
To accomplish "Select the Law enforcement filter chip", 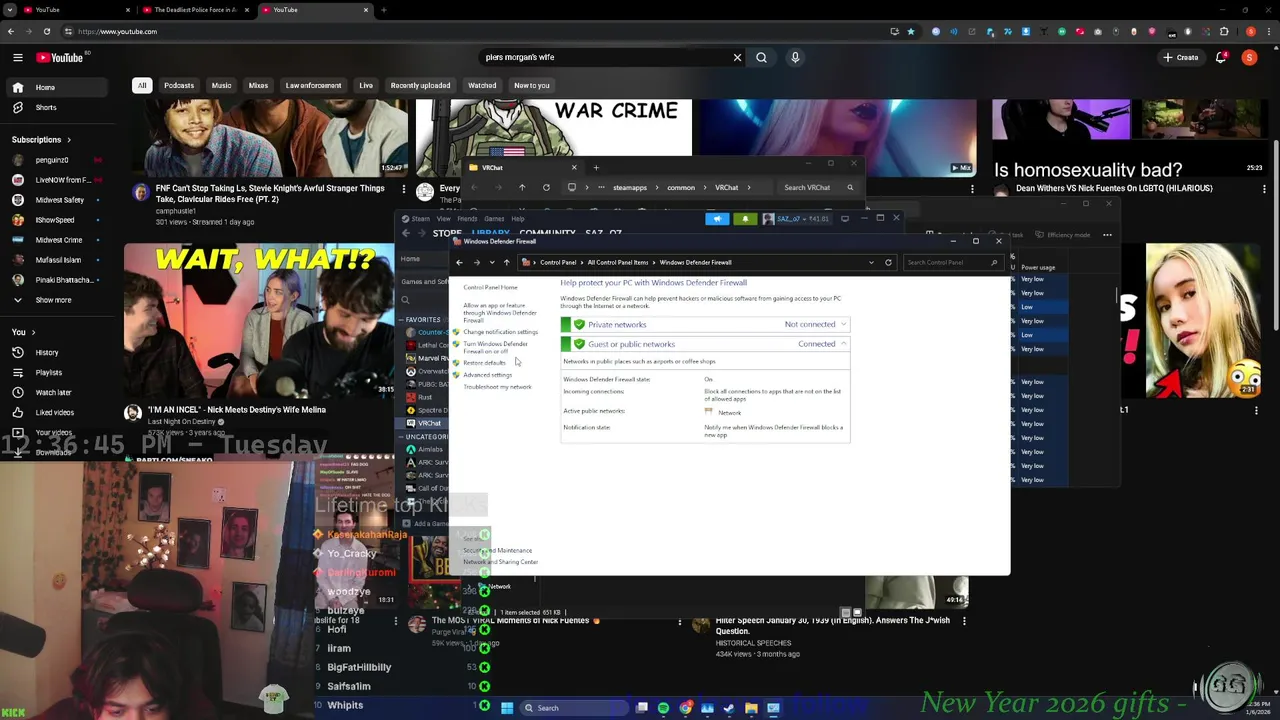I will tap(313, 85).
